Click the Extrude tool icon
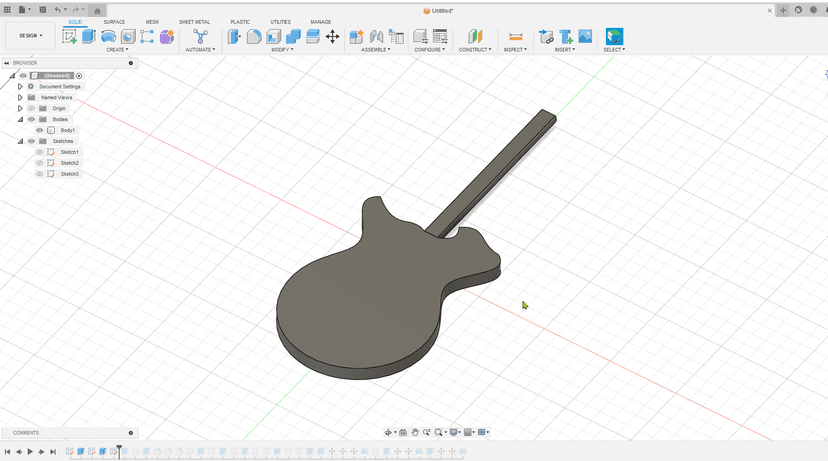This screenshot has width=828, height=461. tap(89, 36)
